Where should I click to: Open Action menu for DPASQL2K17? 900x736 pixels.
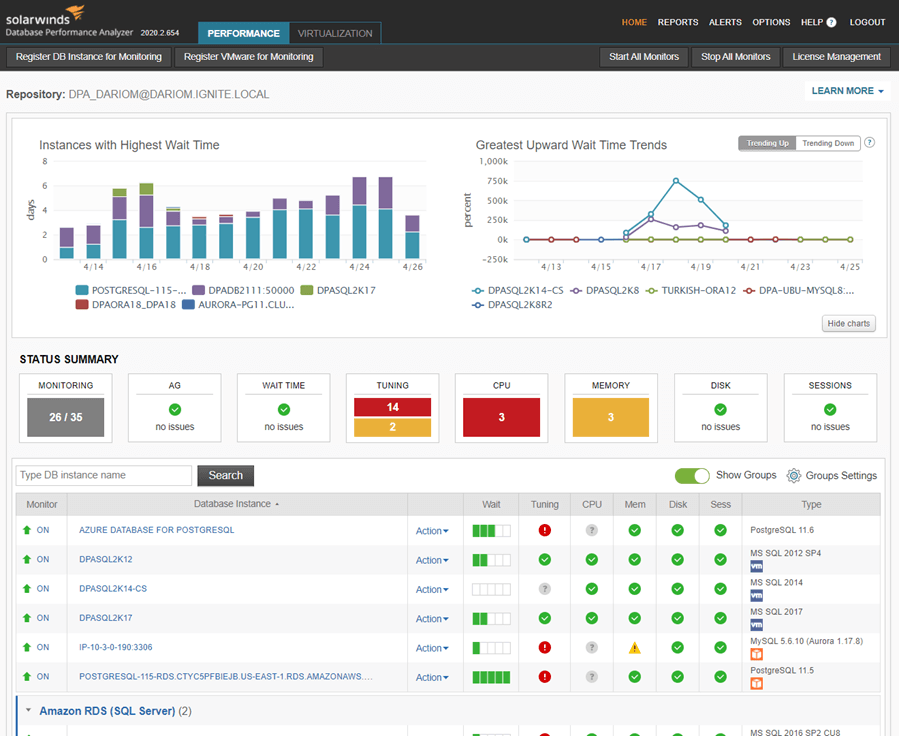click(432, 619)
